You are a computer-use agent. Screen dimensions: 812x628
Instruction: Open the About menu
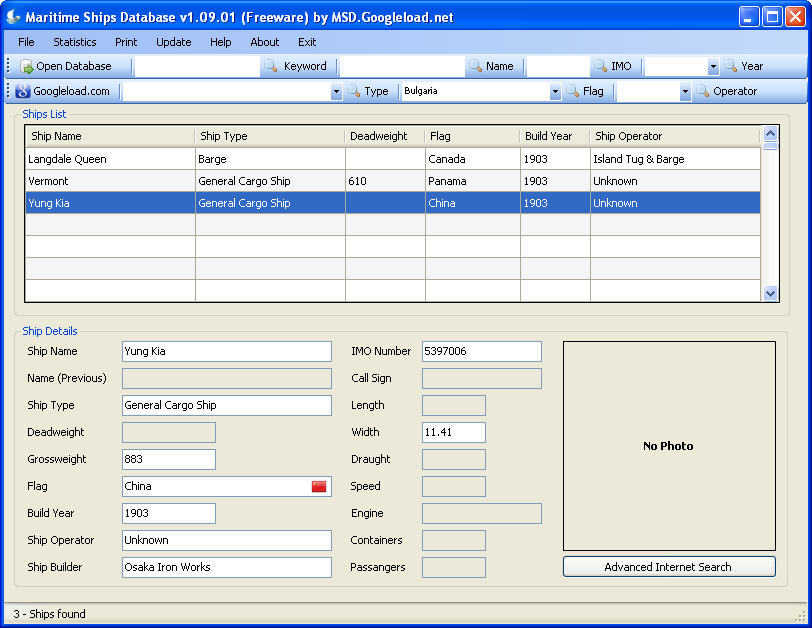(265, 42)
